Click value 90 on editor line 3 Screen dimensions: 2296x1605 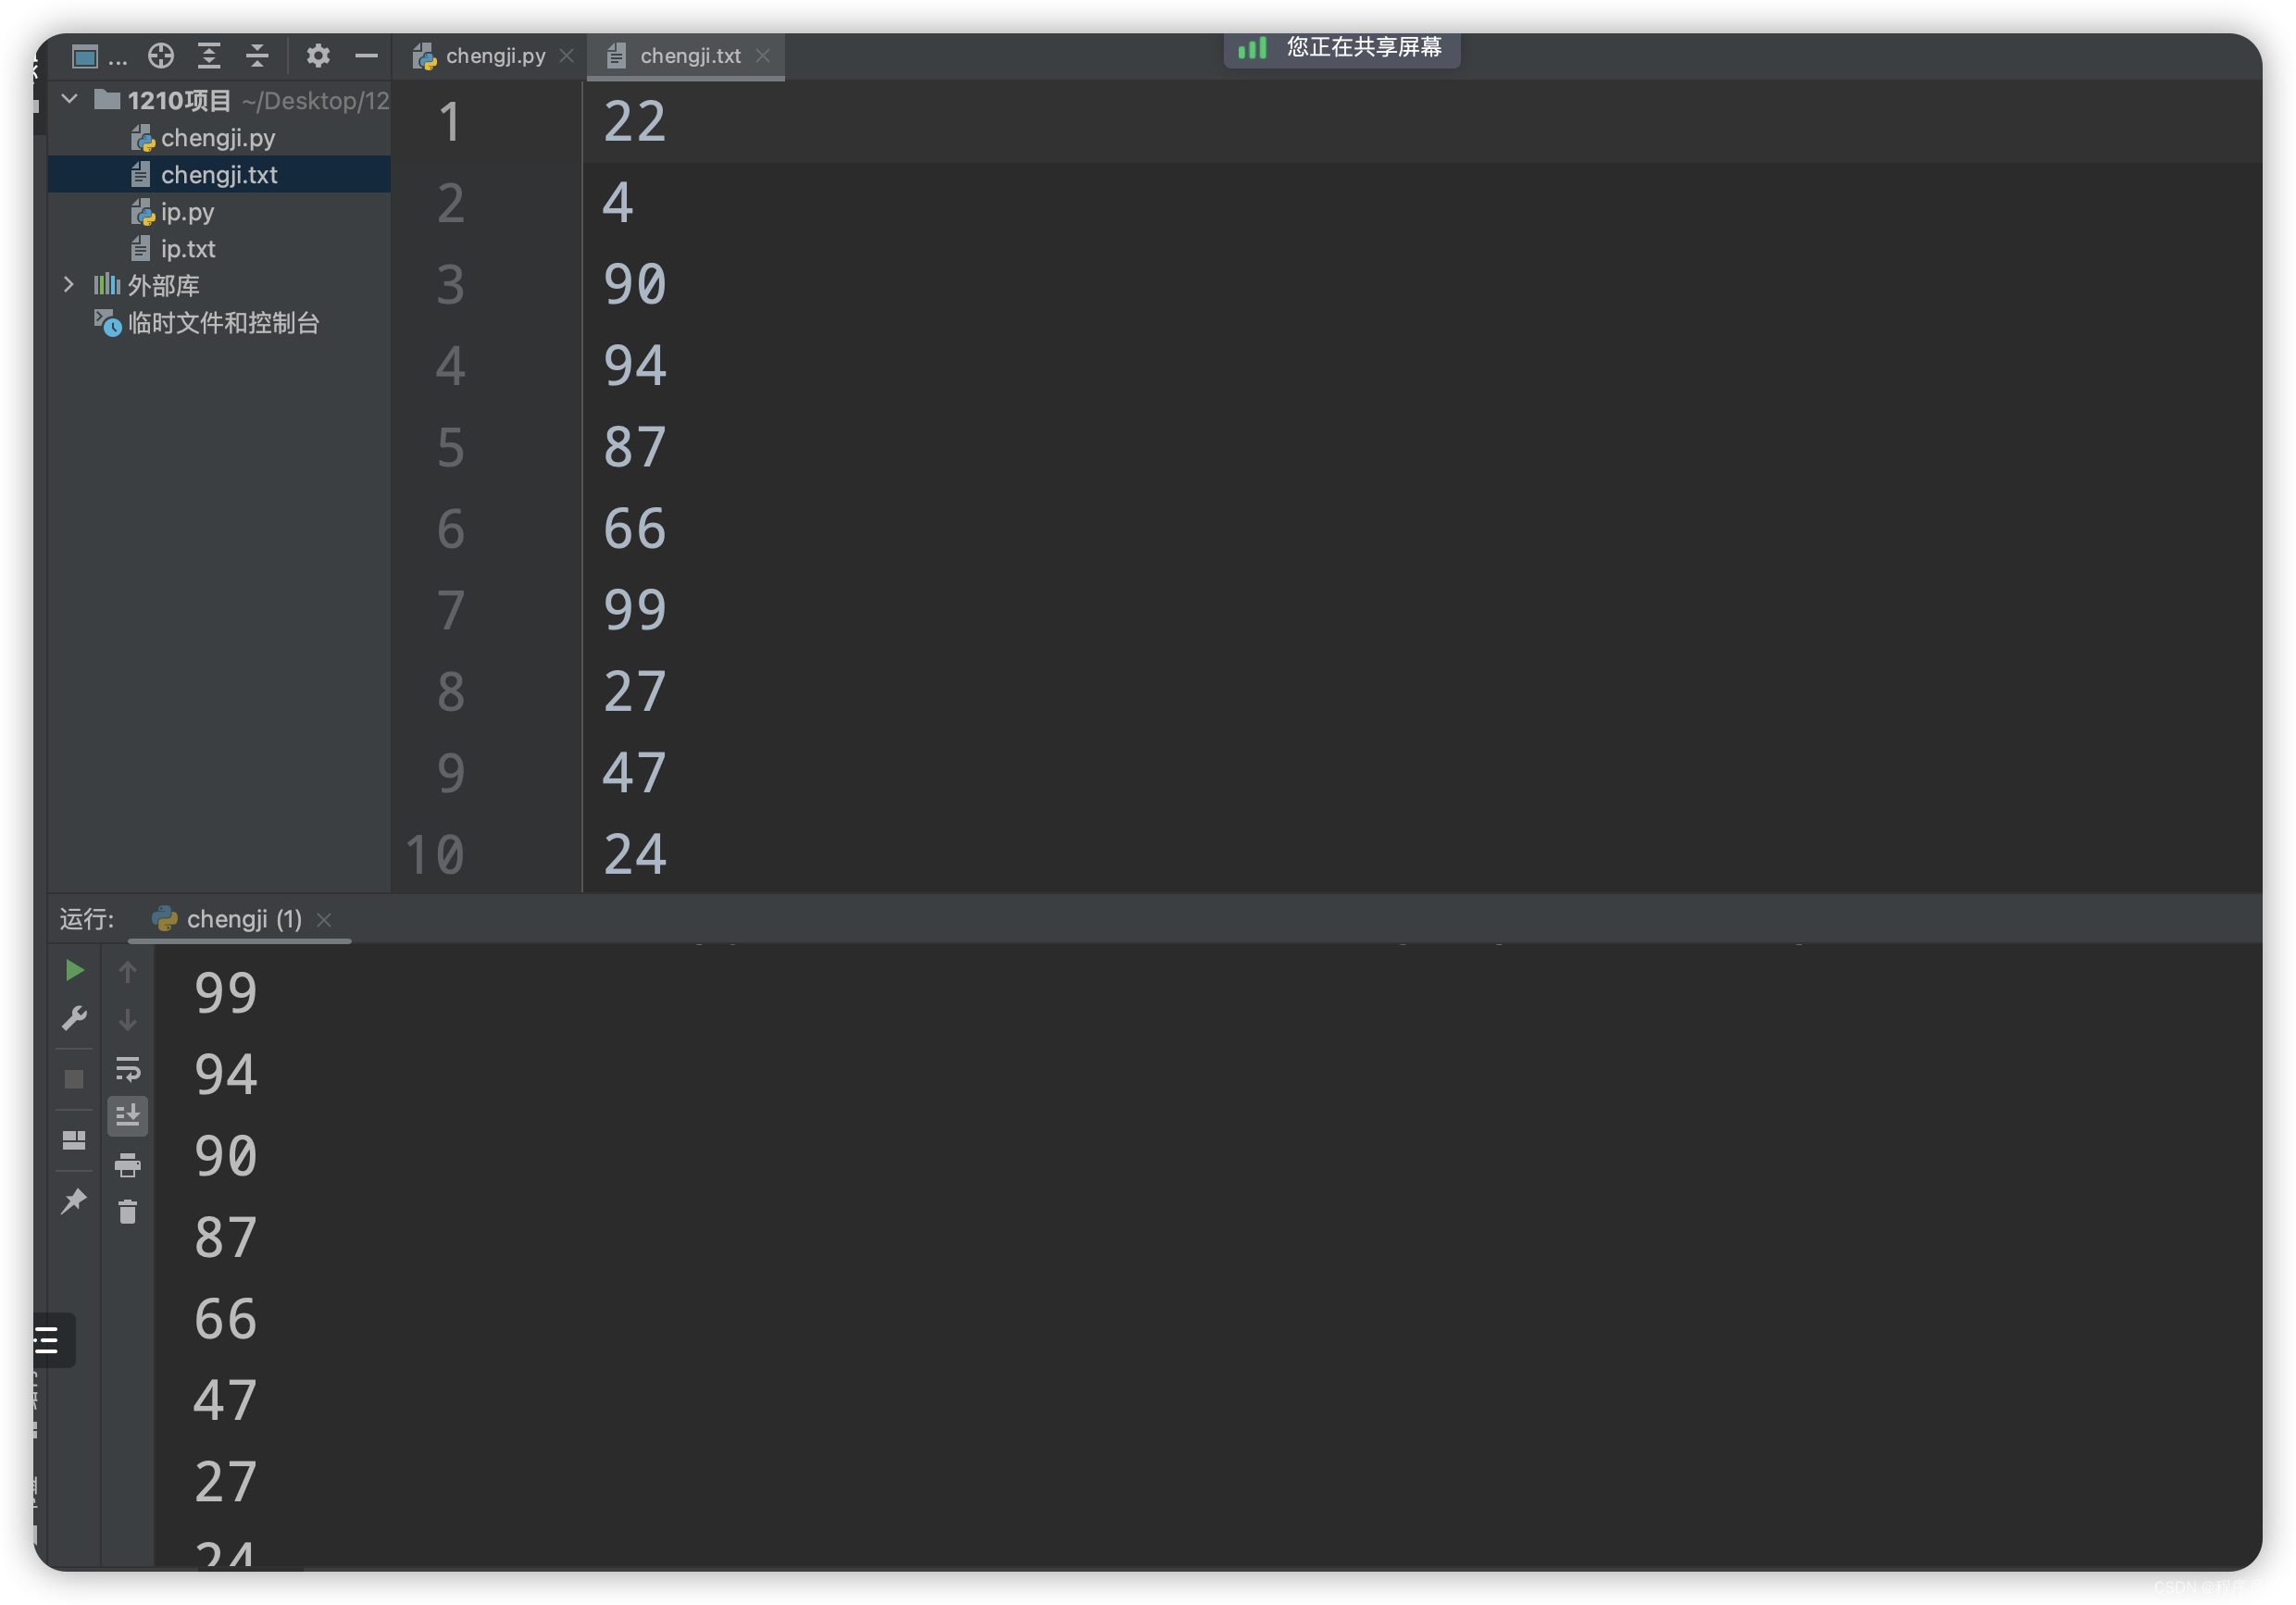click(634, 285)
